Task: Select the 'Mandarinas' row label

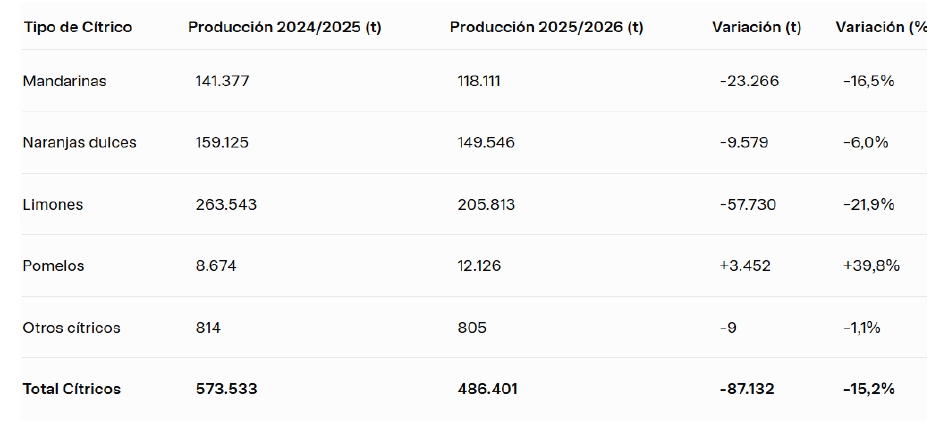Action: point(64,81)
